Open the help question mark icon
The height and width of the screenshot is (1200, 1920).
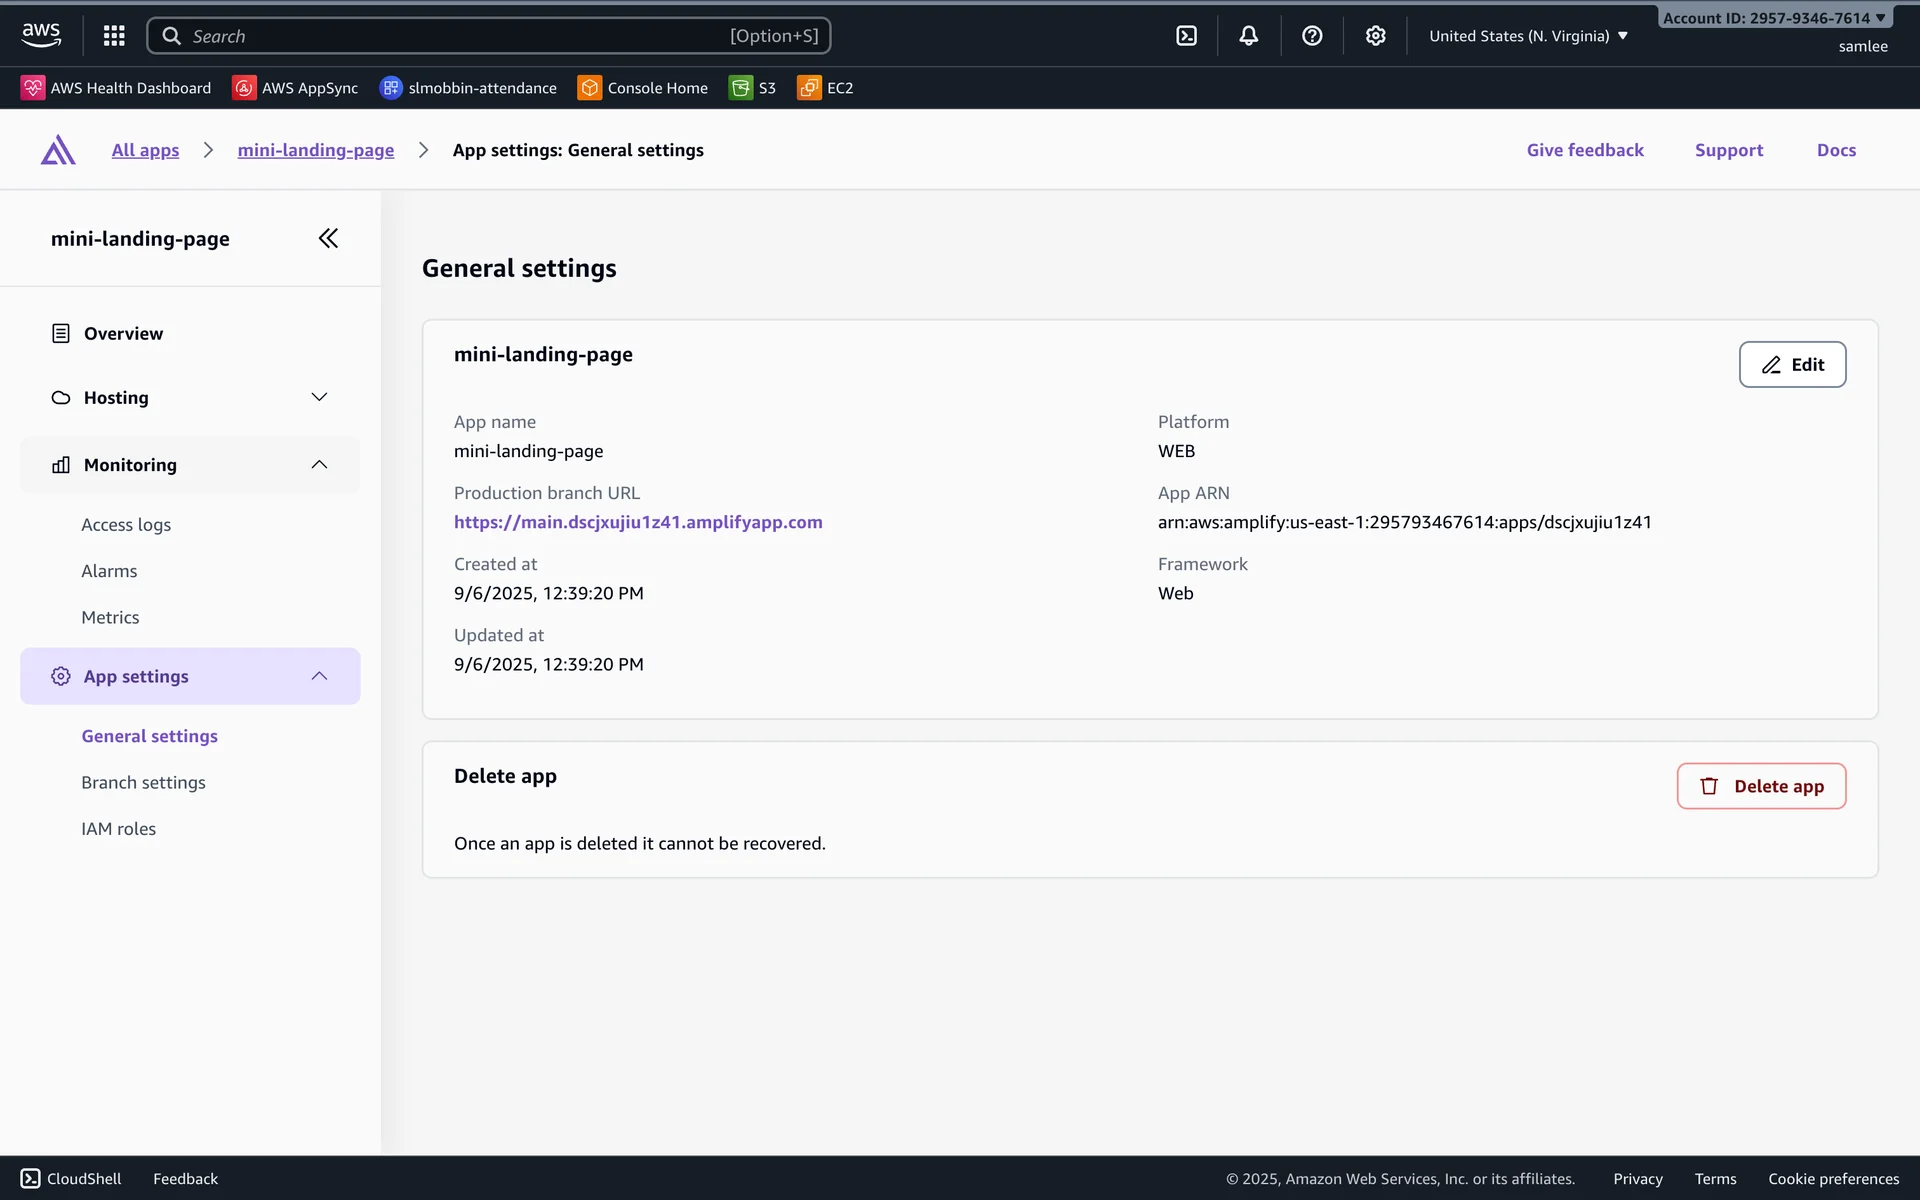point(1312,36)
